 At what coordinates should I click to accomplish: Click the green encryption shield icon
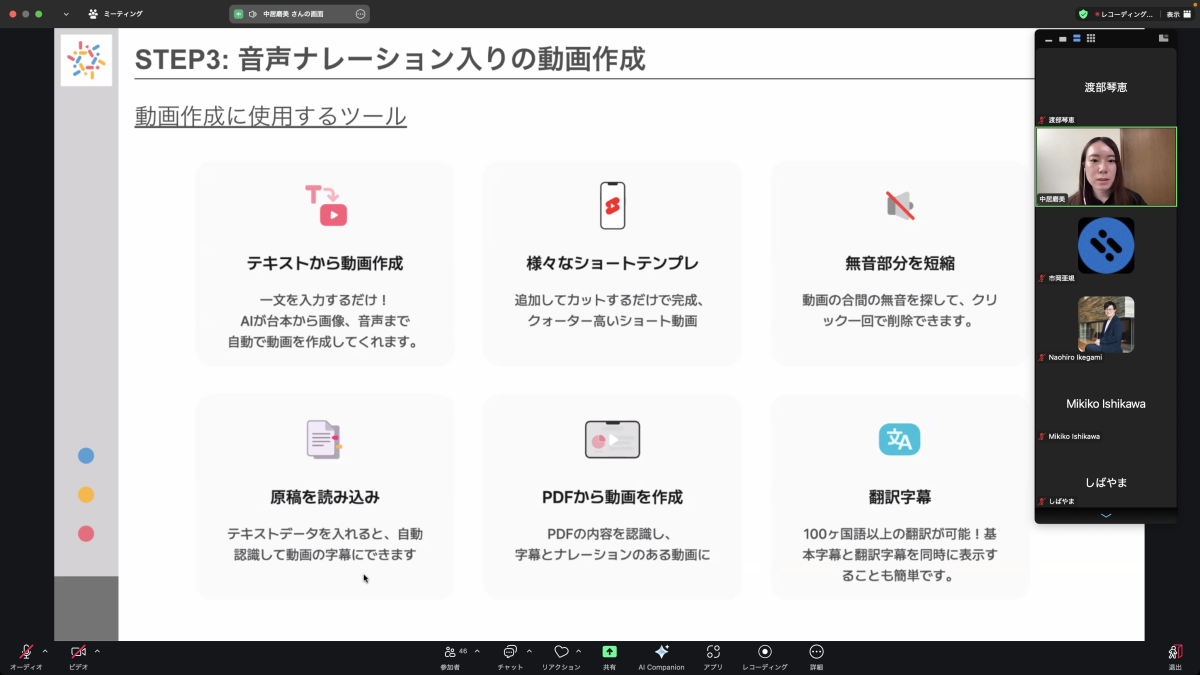(1083, 14)
